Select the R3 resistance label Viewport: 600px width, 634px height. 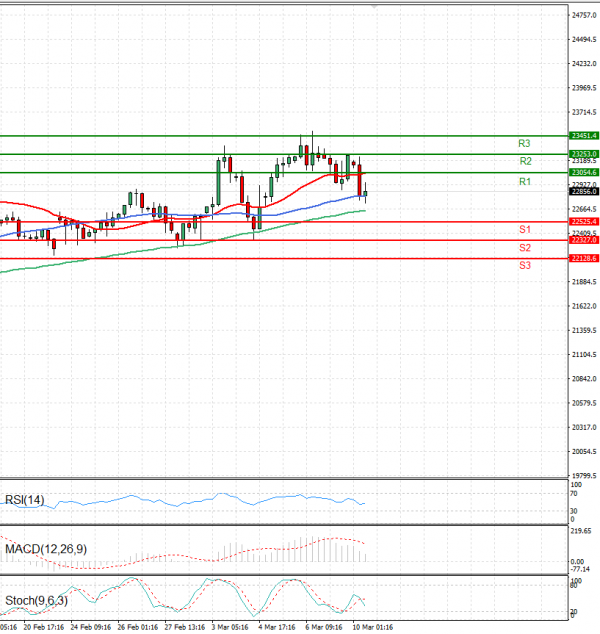point(524,144)
